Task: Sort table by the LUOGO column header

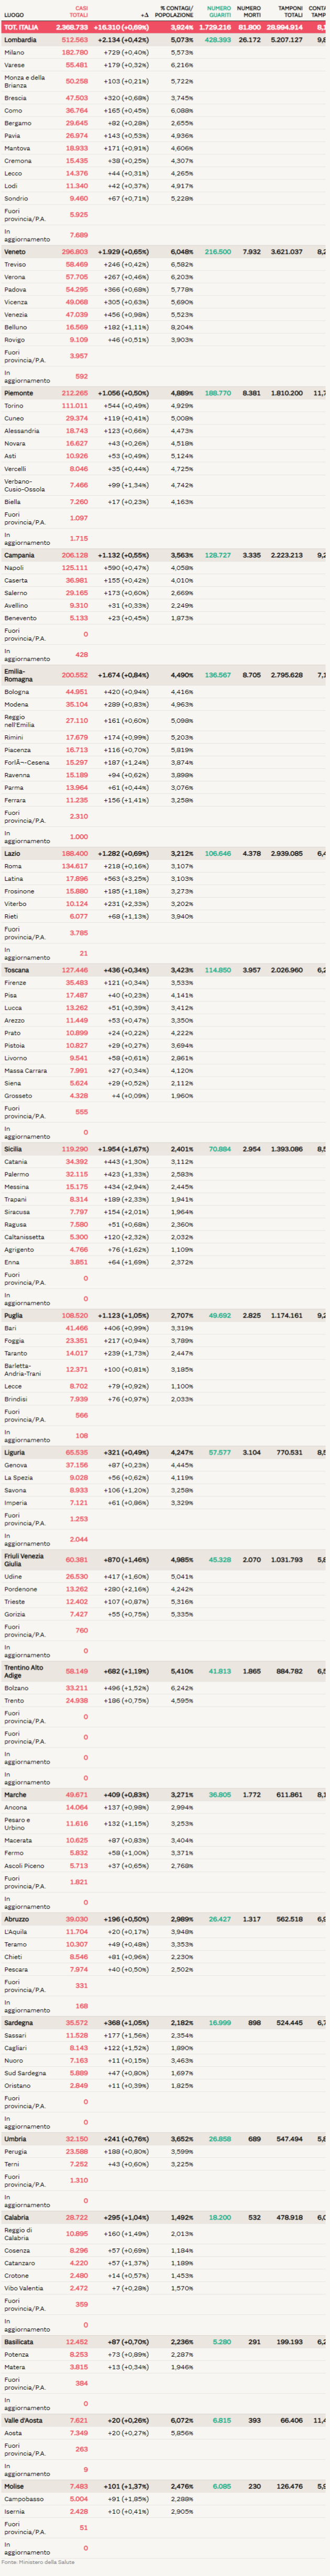Action: point(14,15)
